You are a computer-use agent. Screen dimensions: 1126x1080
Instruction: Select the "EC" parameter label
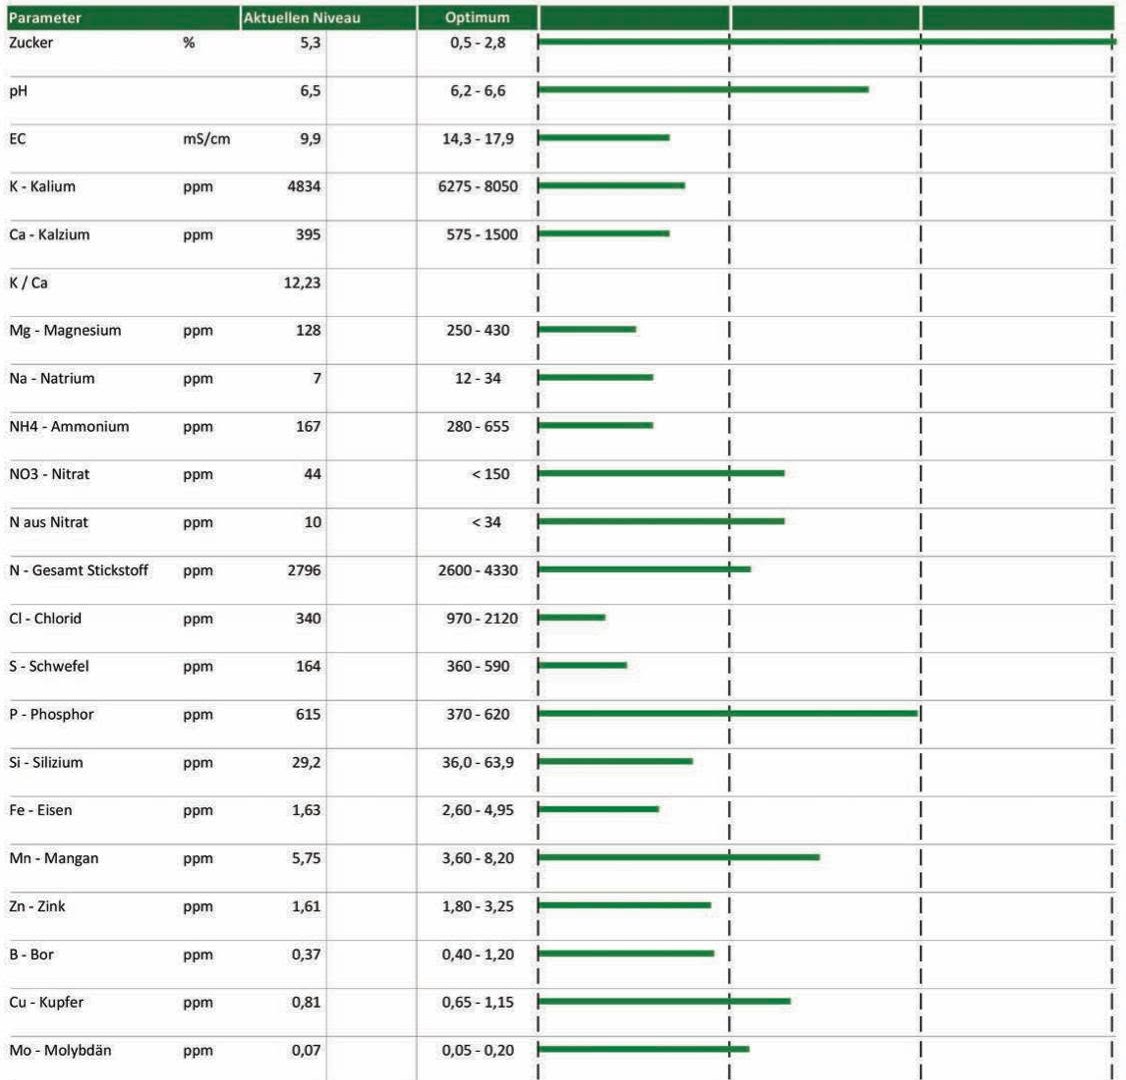[17, 139]
